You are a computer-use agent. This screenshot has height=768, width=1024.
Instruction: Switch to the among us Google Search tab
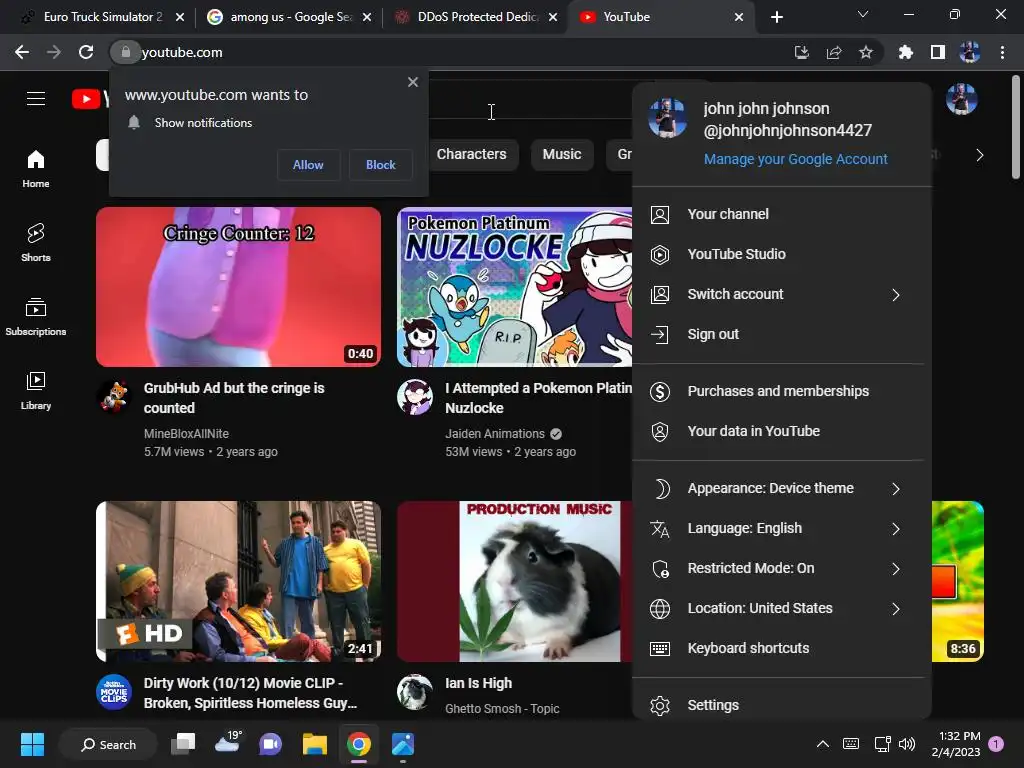pyautogui.click(x=287, y=17)
